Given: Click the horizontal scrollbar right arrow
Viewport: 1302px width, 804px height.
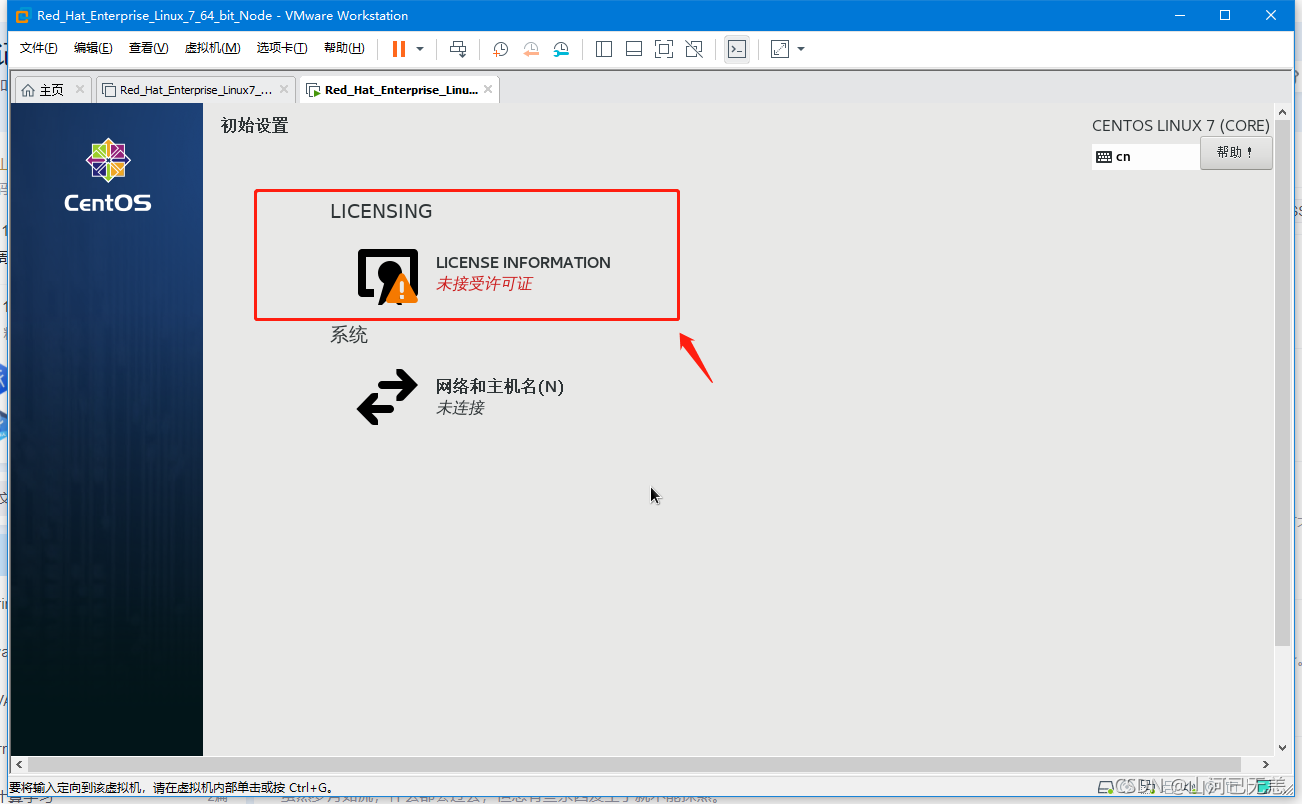Looking at the screenshot, I should pyautogui.click(x=1267, y=764).
